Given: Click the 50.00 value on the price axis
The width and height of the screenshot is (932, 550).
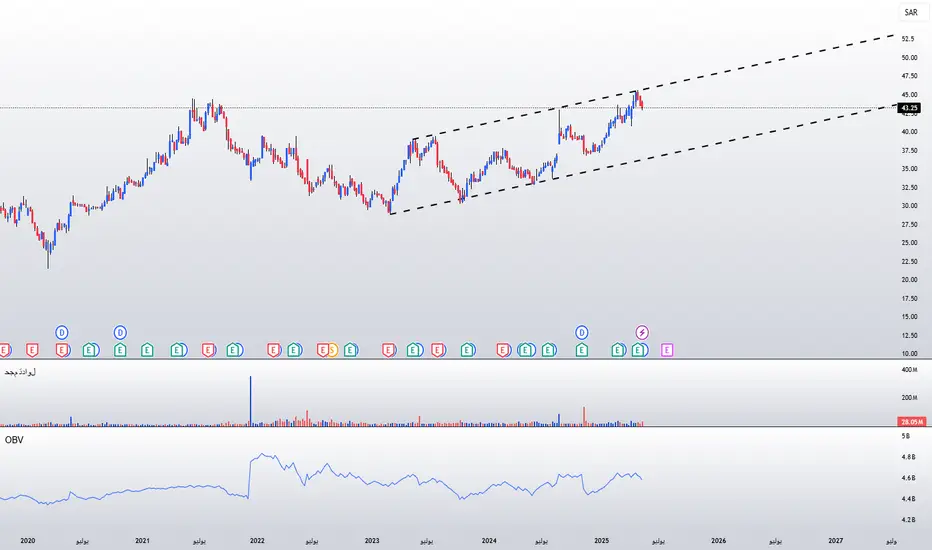Looking at the screenshot, I should (x=909, y=58).
